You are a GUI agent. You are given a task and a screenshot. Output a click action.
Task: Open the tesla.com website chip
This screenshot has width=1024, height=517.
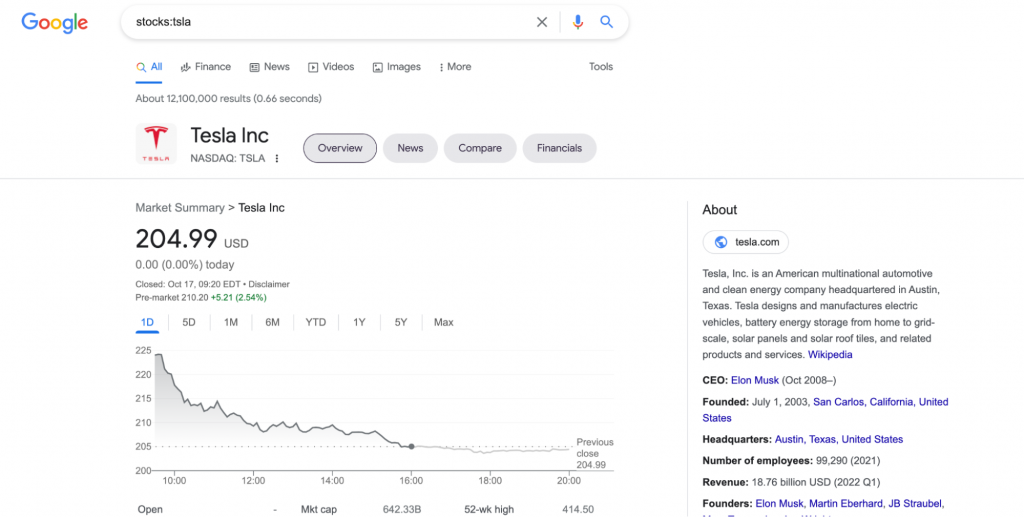[x=746, y=242]
